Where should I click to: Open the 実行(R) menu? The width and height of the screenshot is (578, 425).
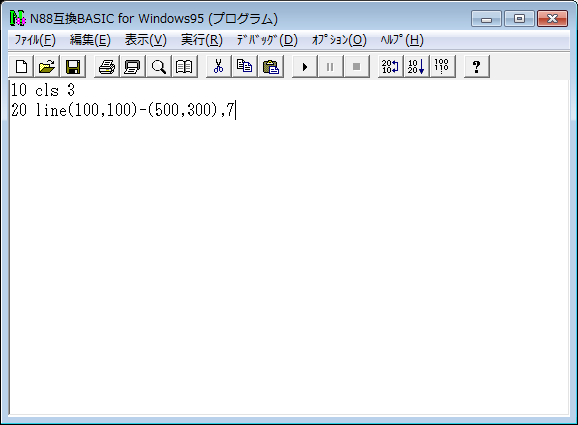[202, 40]
